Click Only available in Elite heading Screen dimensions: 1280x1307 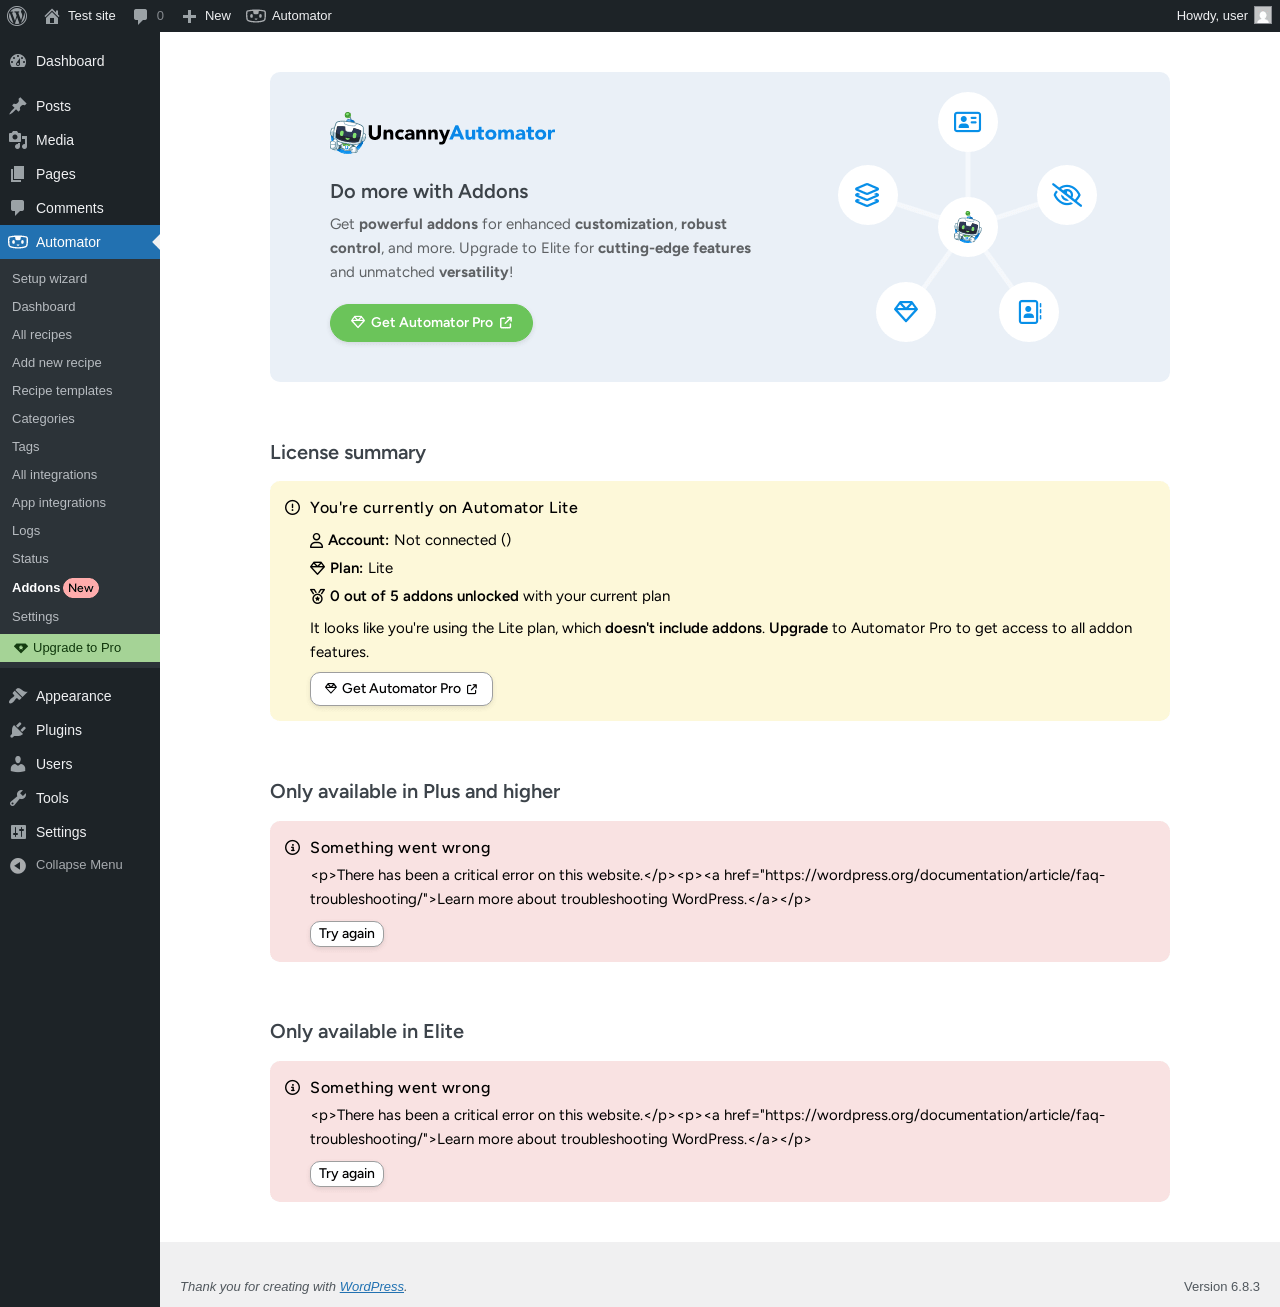(x=367, y=1032)
